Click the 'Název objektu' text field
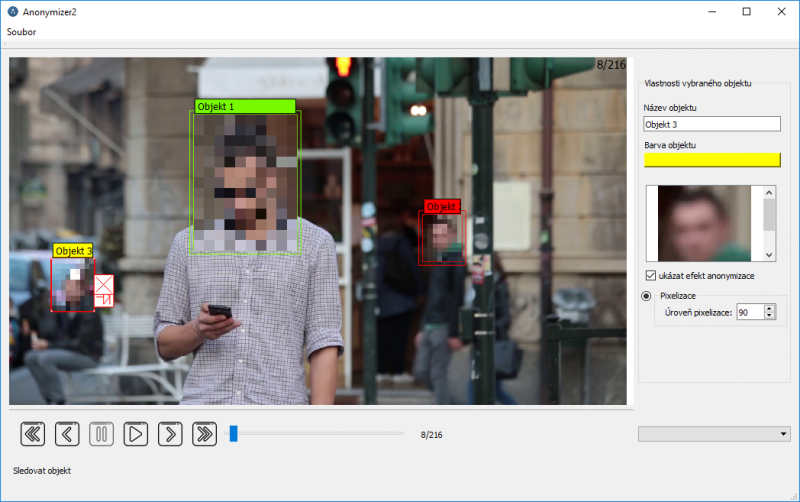 click(x=712, y=124)
